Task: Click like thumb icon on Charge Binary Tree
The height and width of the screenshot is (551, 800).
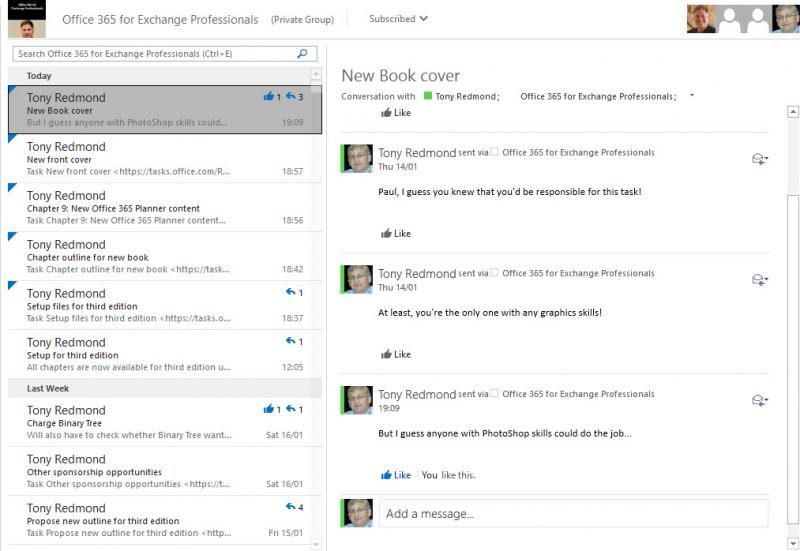Action: coord(268,409)
